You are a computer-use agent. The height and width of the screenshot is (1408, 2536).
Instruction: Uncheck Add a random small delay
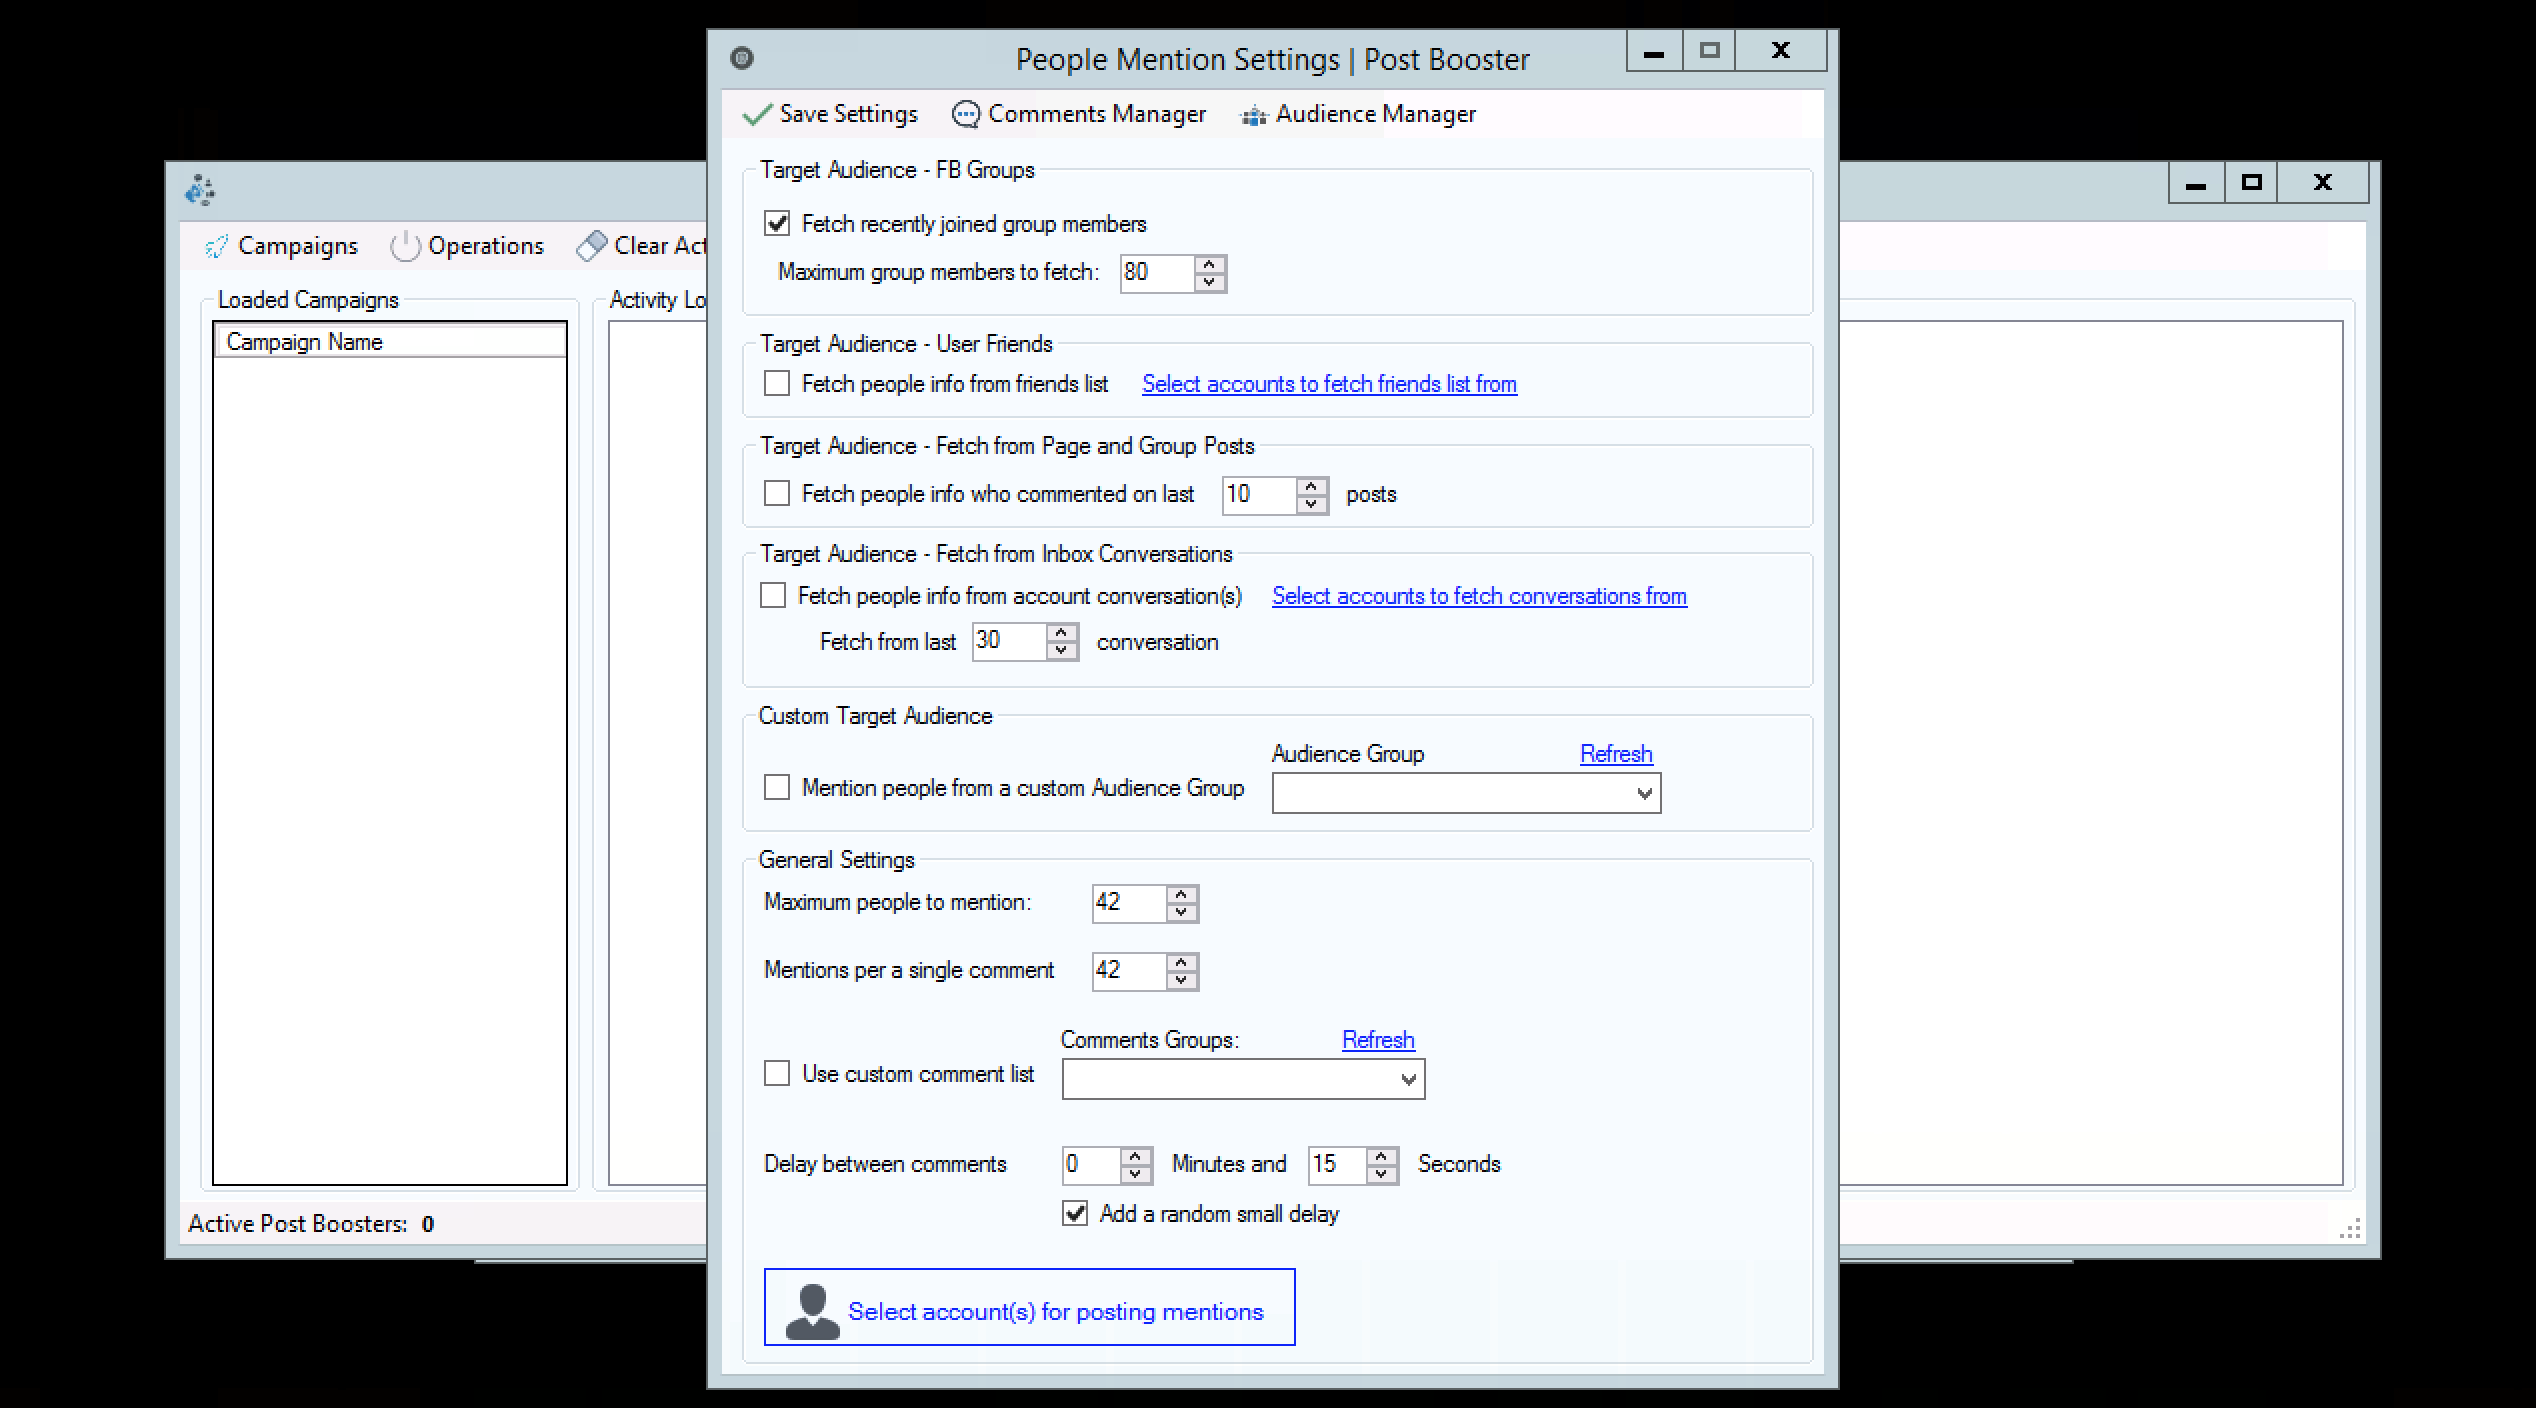[1075, 1213]
